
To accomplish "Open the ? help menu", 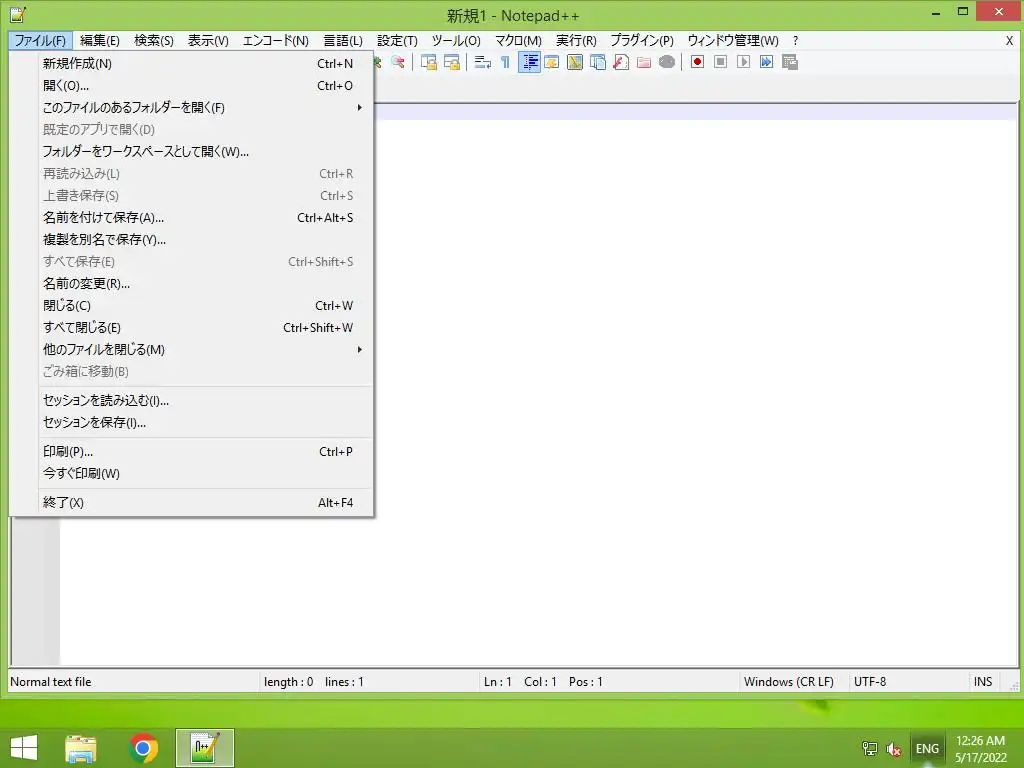I will point(795,40).
